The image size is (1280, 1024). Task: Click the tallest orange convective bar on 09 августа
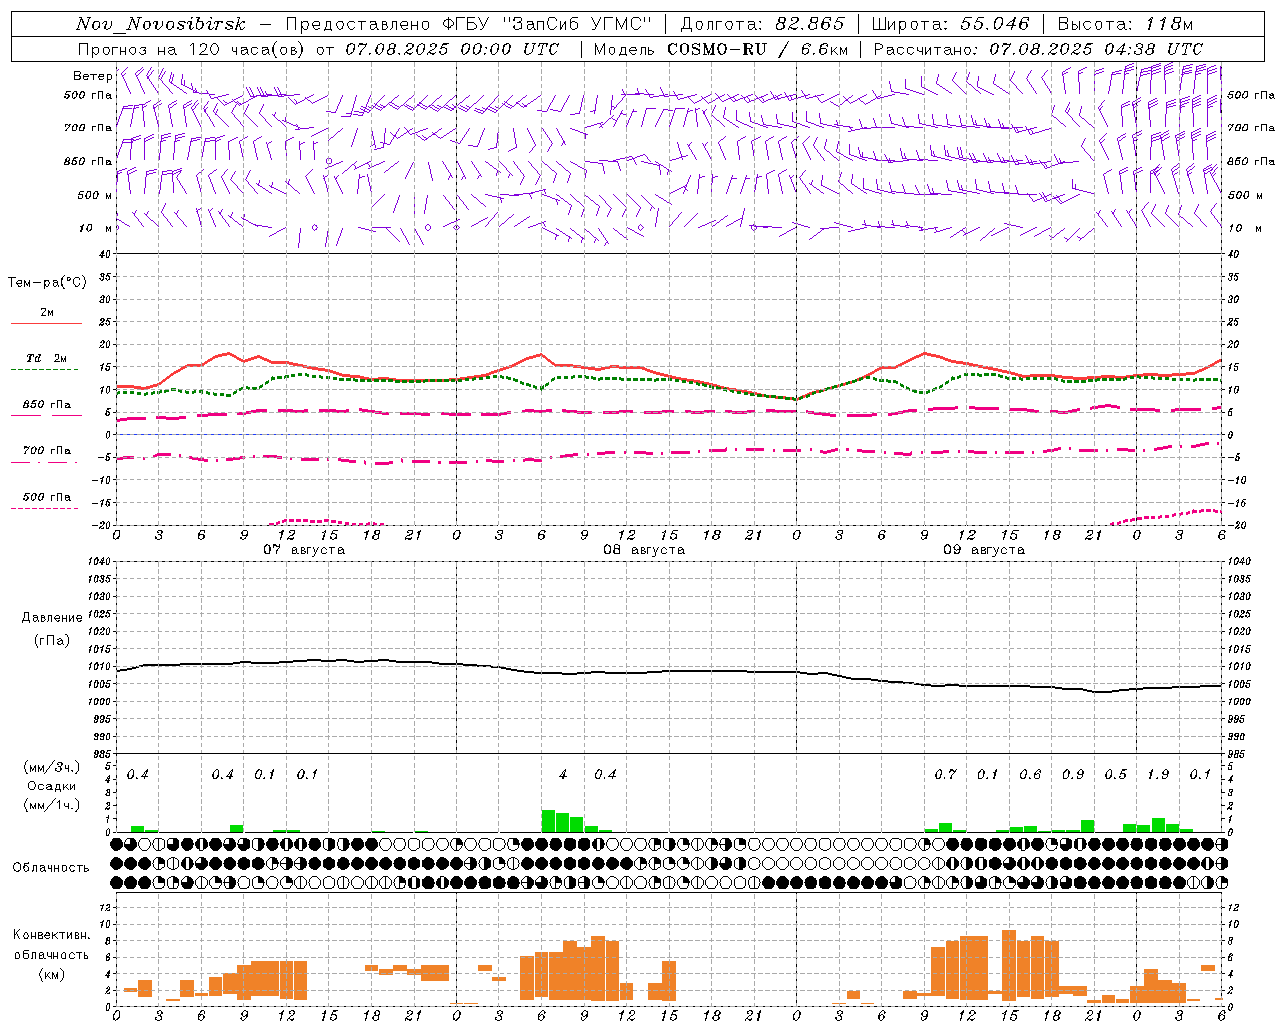(1009, 965)
